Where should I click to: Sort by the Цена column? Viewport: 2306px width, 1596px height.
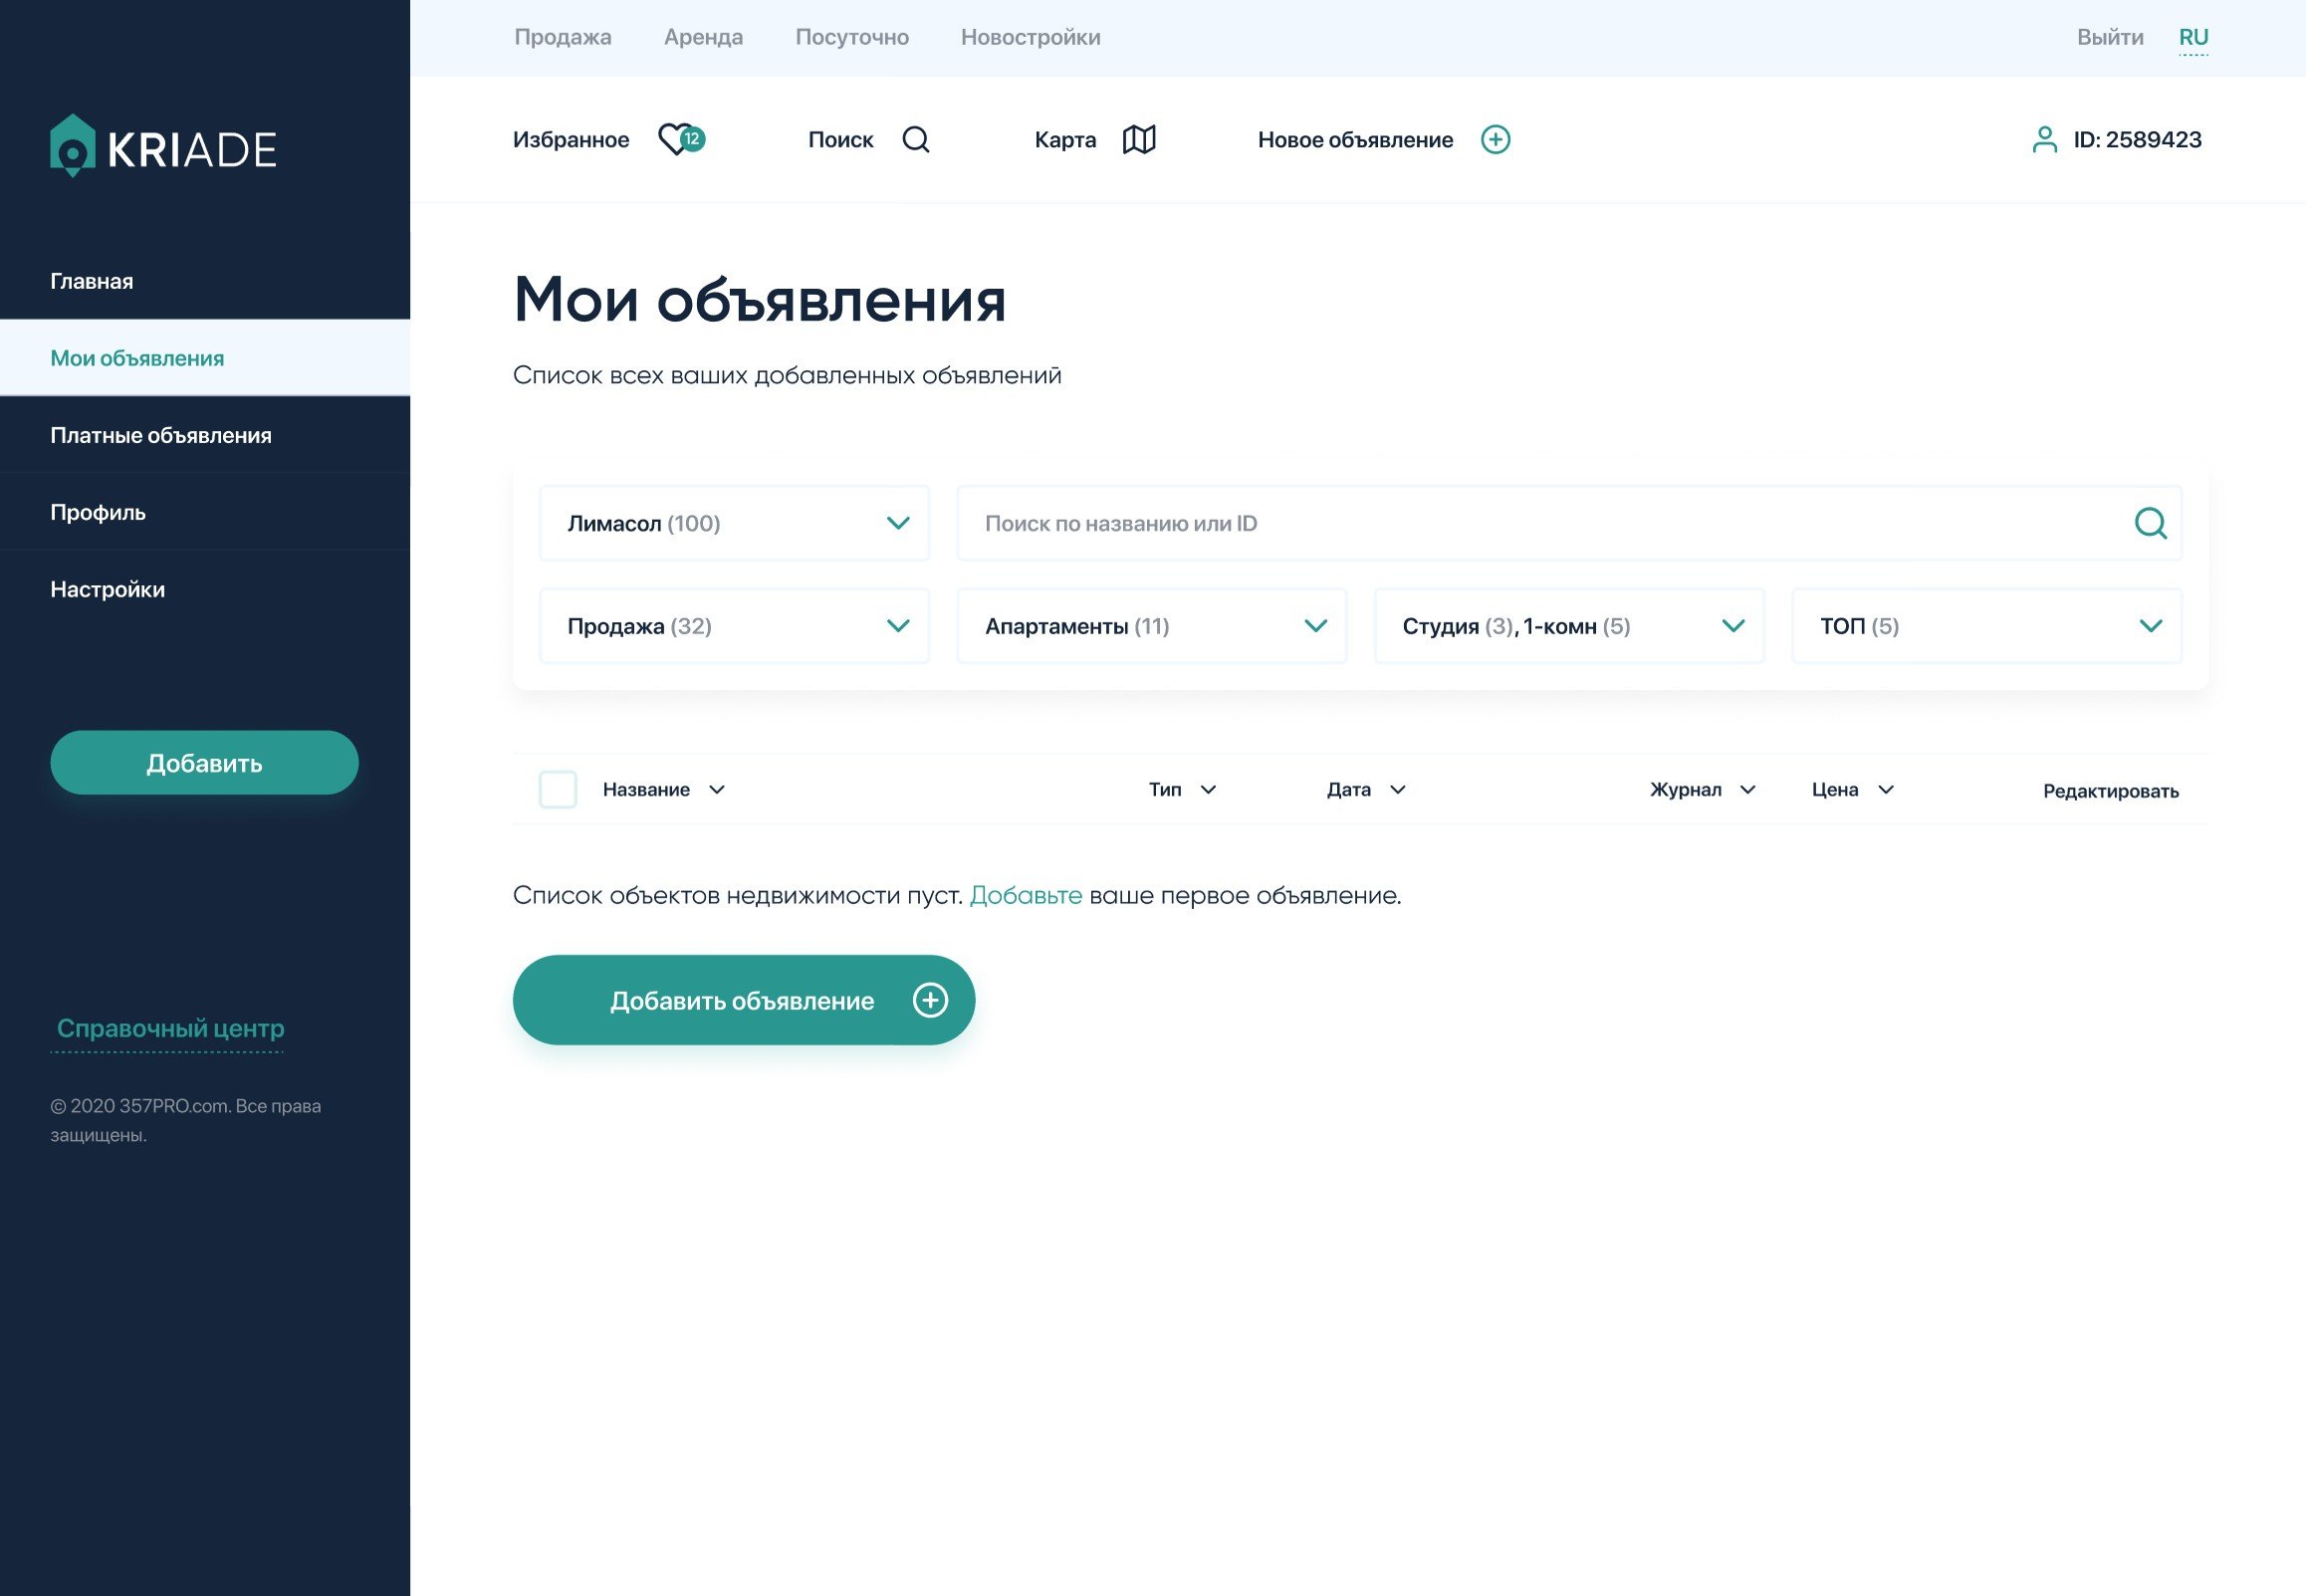(1852, 789)
